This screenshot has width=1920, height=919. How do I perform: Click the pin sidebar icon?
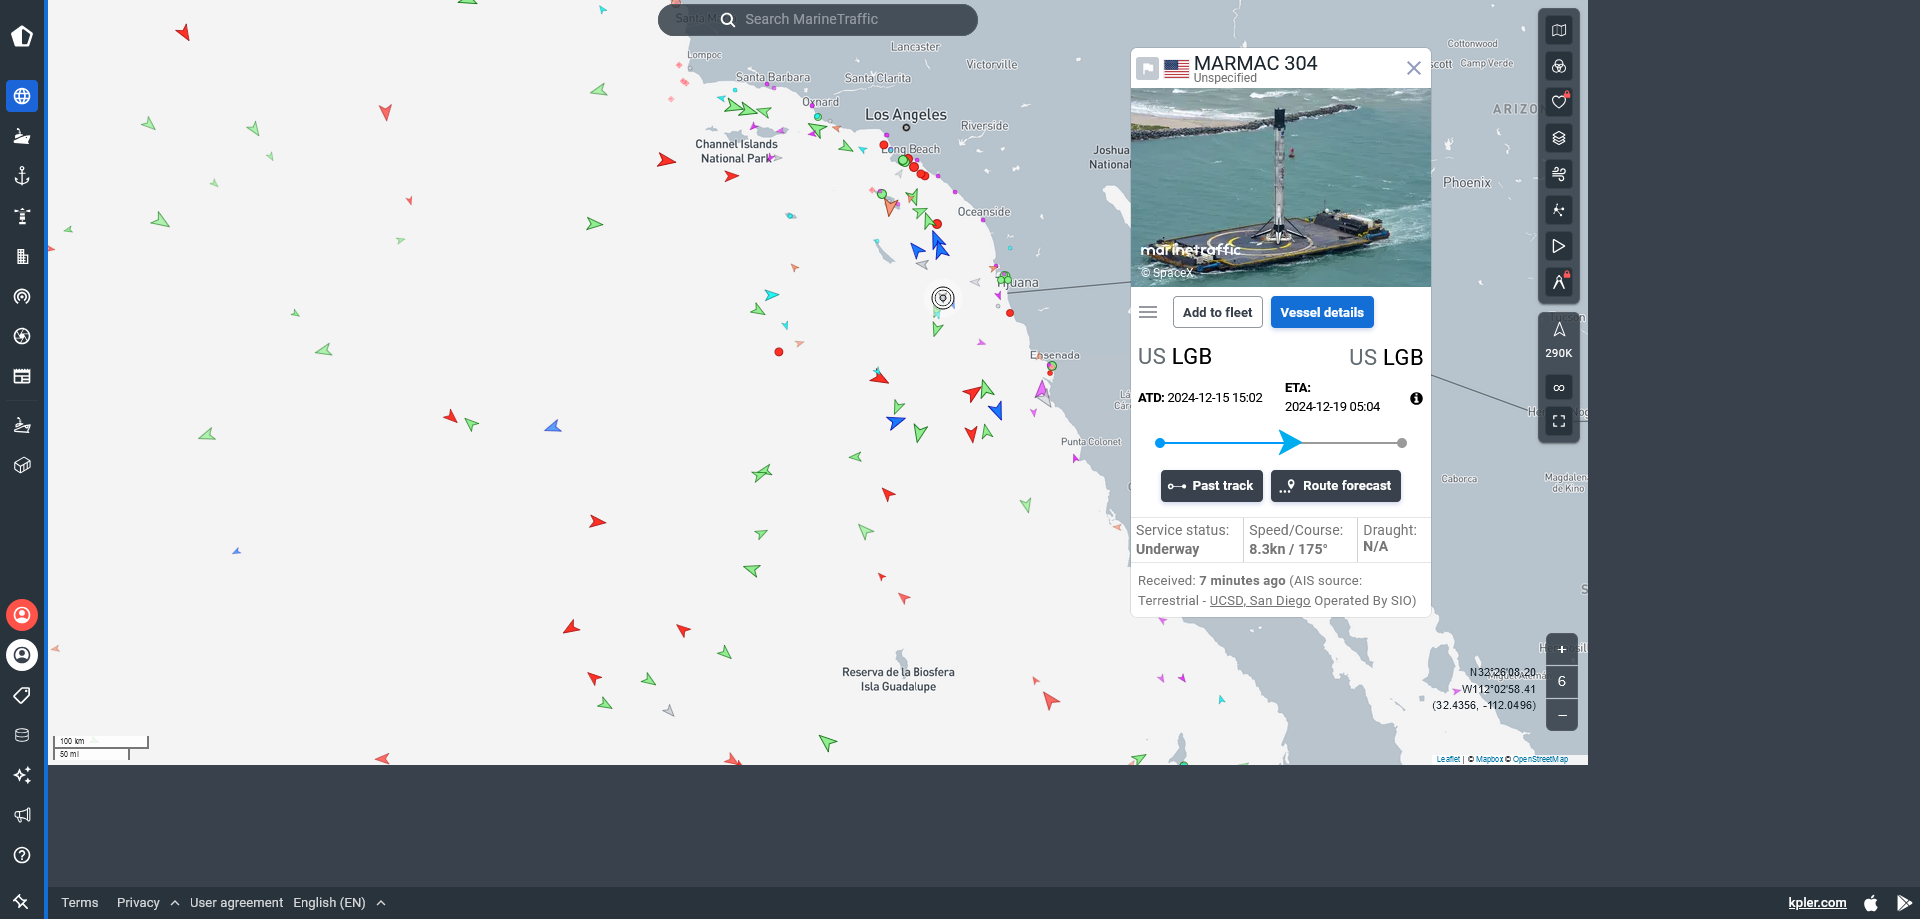pyautogui.click(x=21, y=901)
